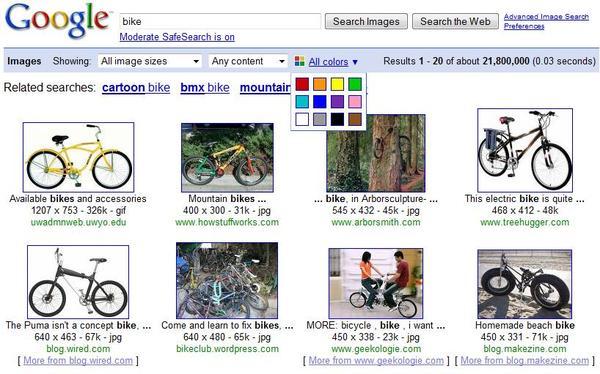600x374 pixels.
Task: Open the Puma folding bike thumbnail
Action: pos(78,282)
